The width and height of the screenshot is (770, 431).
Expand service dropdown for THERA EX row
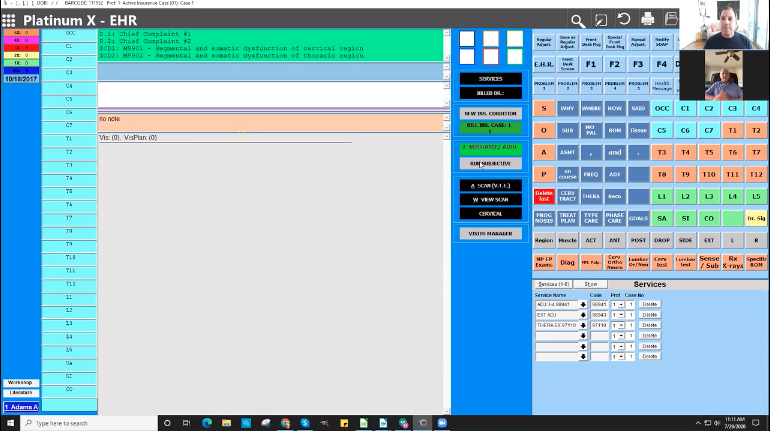click(x=583, y=325)
